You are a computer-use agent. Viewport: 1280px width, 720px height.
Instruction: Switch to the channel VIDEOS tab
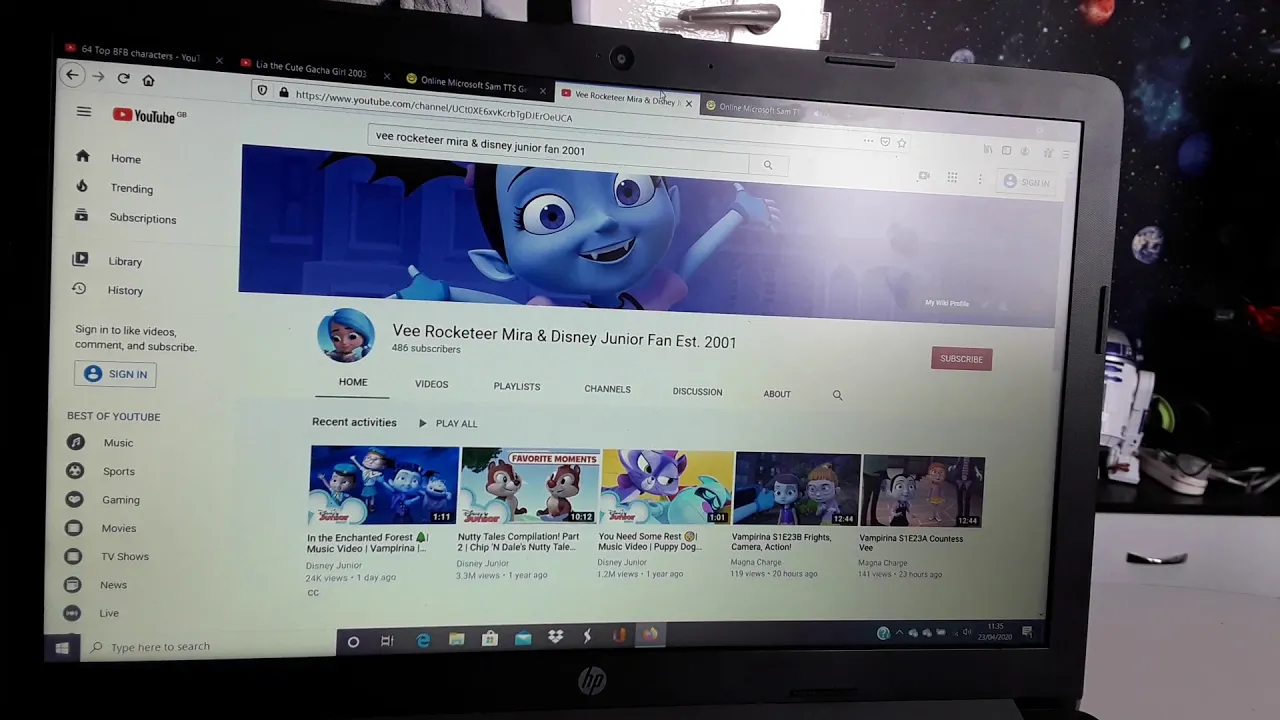click(431, 384)
